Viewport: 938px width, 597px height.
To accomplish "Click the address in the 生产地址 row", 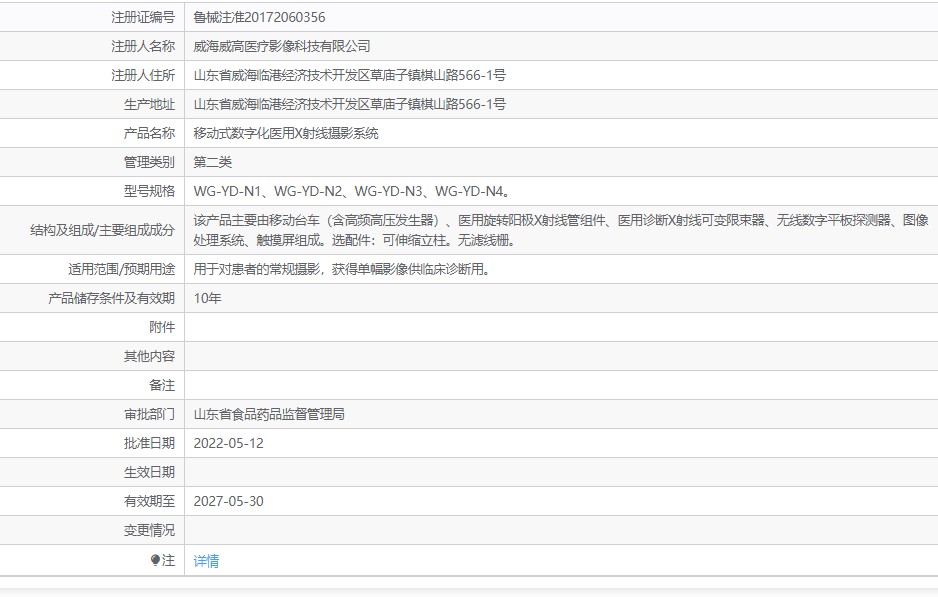I will pos(349,104).
